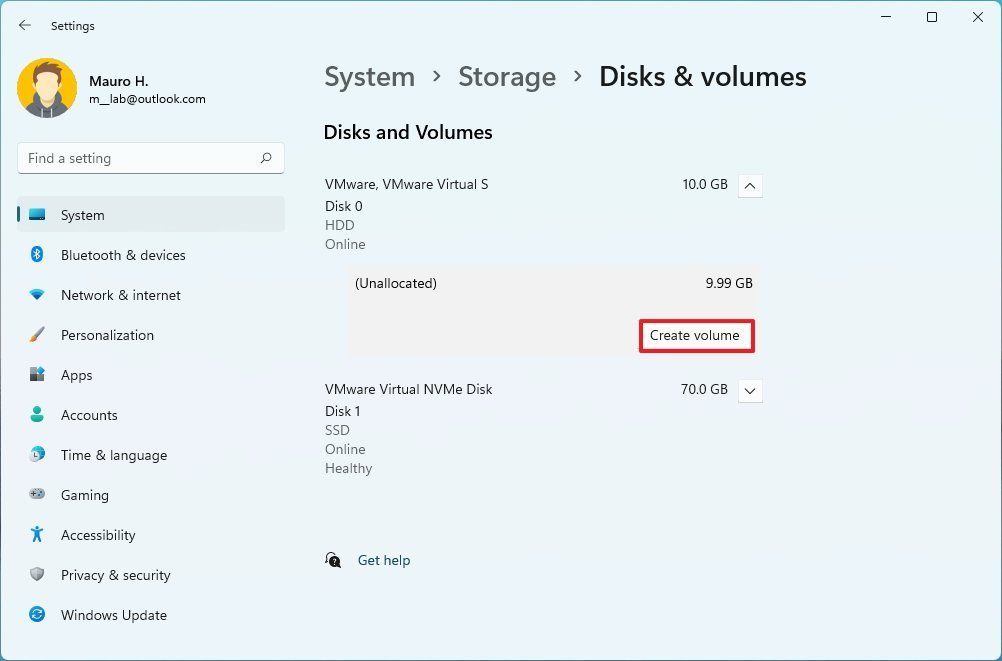Screen dimensions: 1002x661
Task: Expand the VMware Virtual NVMe Disk details
Action: click(x=750, y=390)
